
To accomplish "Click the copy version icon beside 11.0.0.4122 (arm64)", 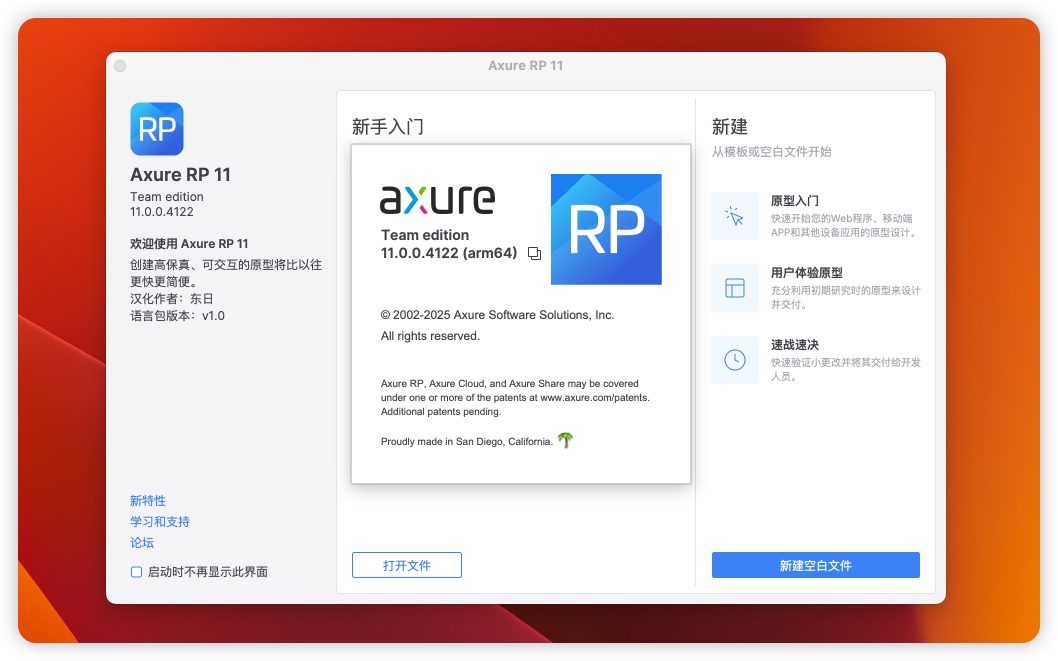I will (x=534, y=254).
